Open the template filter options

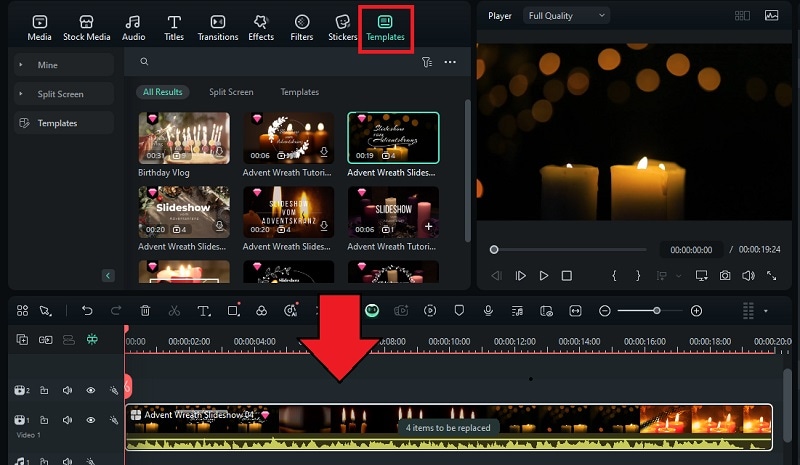[427, 62]
